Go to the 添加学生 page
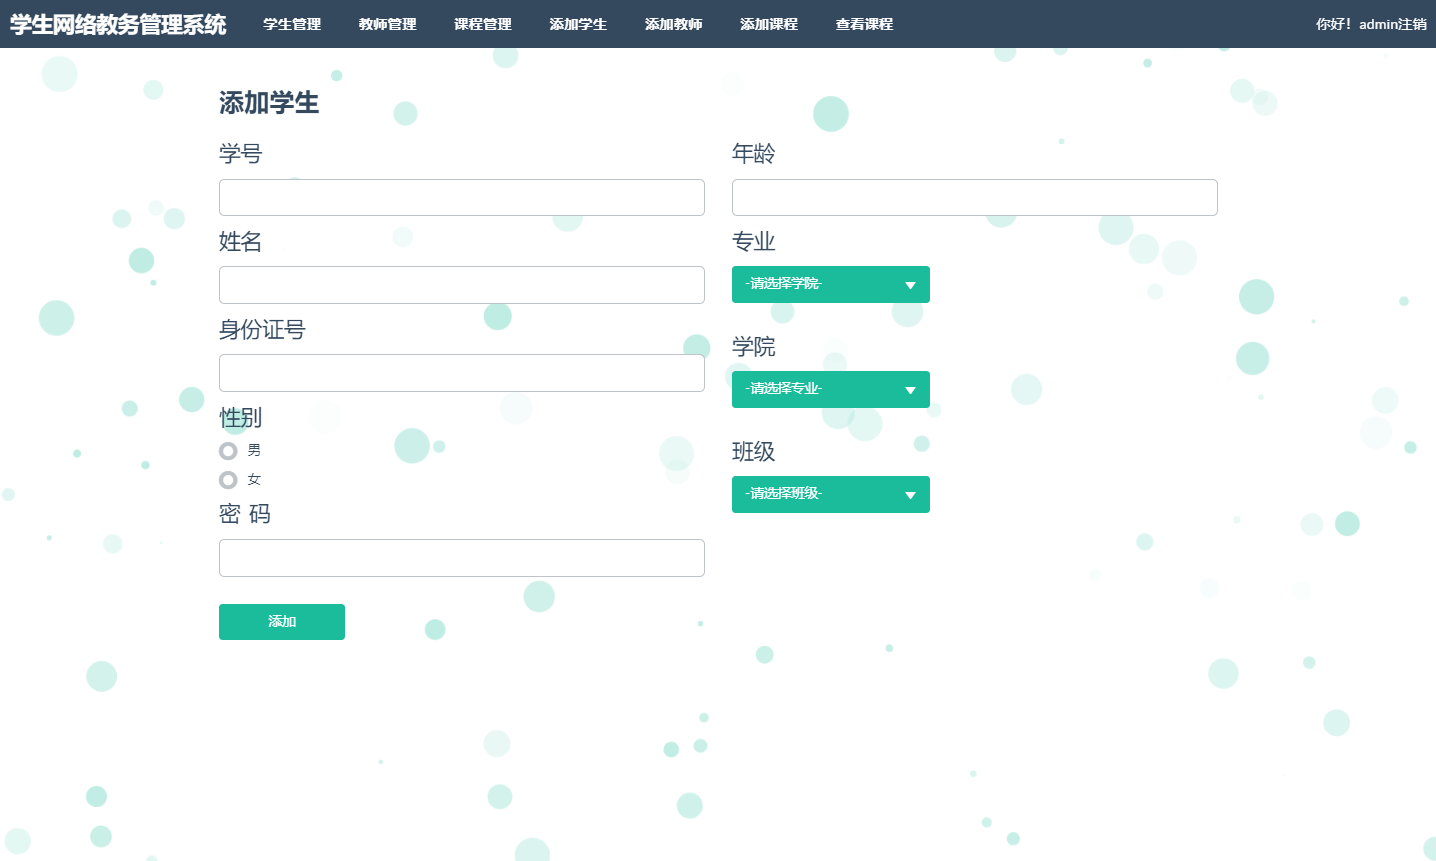 (x=578, y=23)
